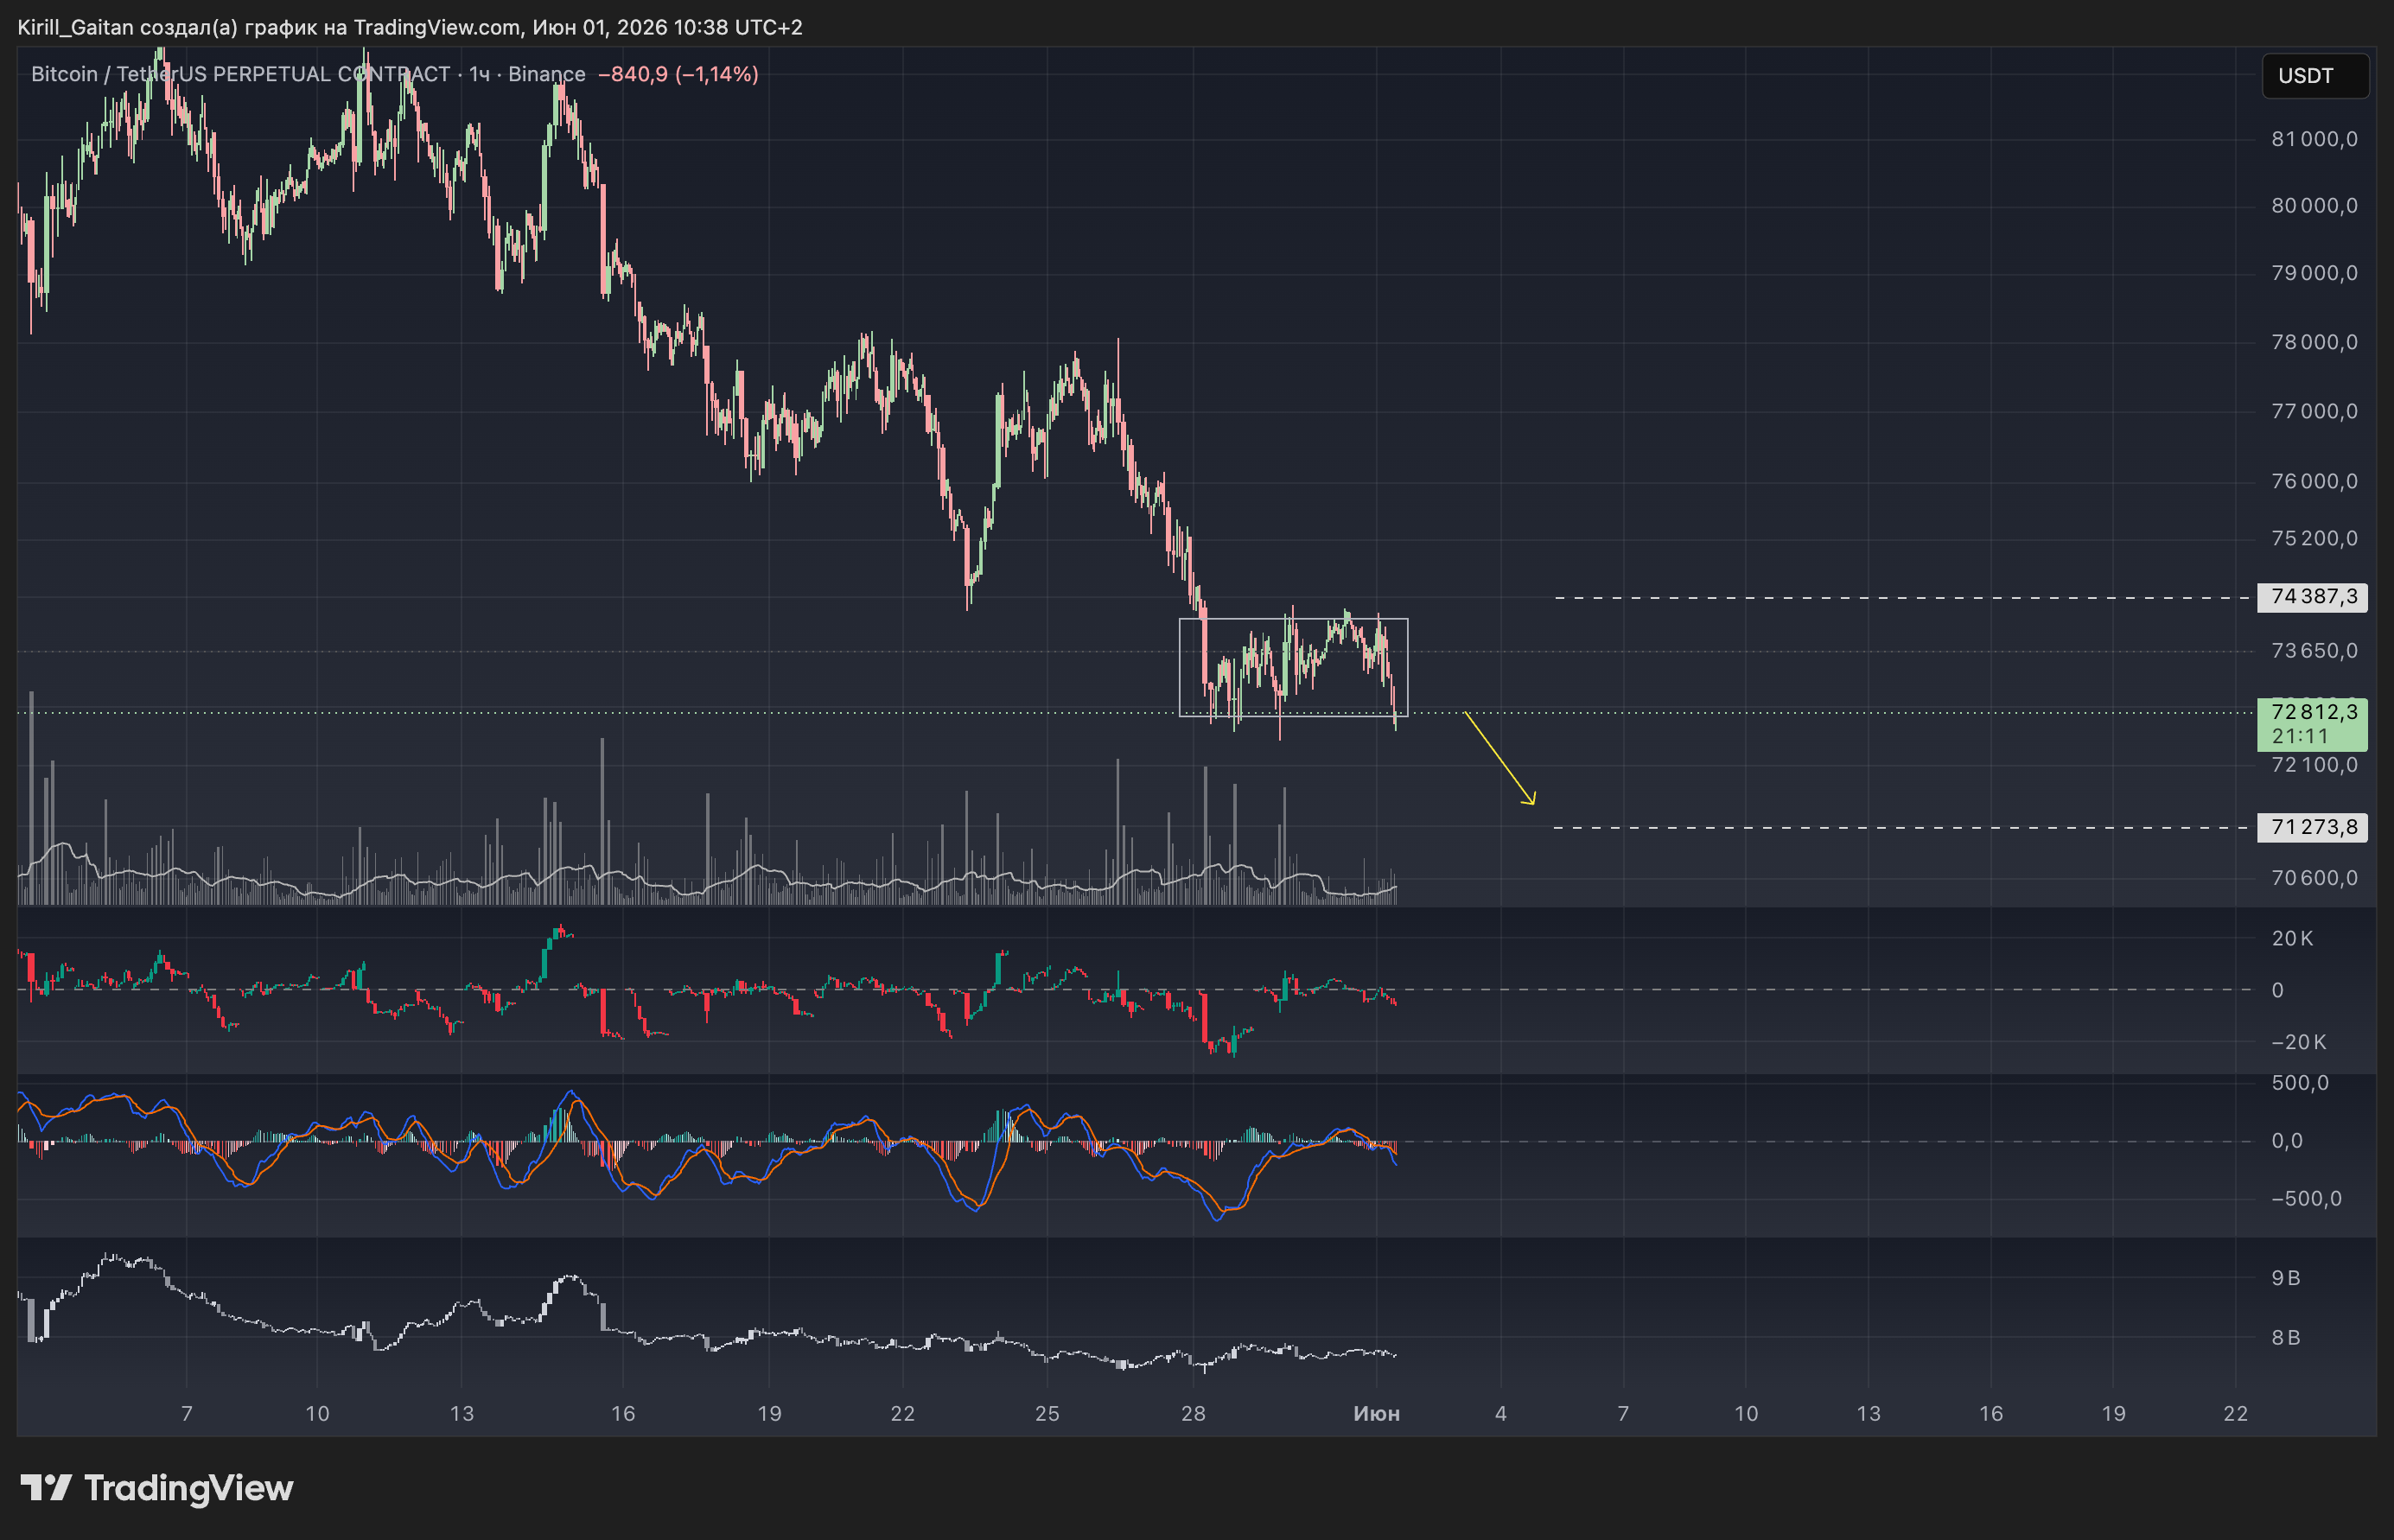Select the −840,9 (−1,14%) change value
The width and height of the screenshot is (2394, 1540).
pyautogui.click(x=678, y=74)
